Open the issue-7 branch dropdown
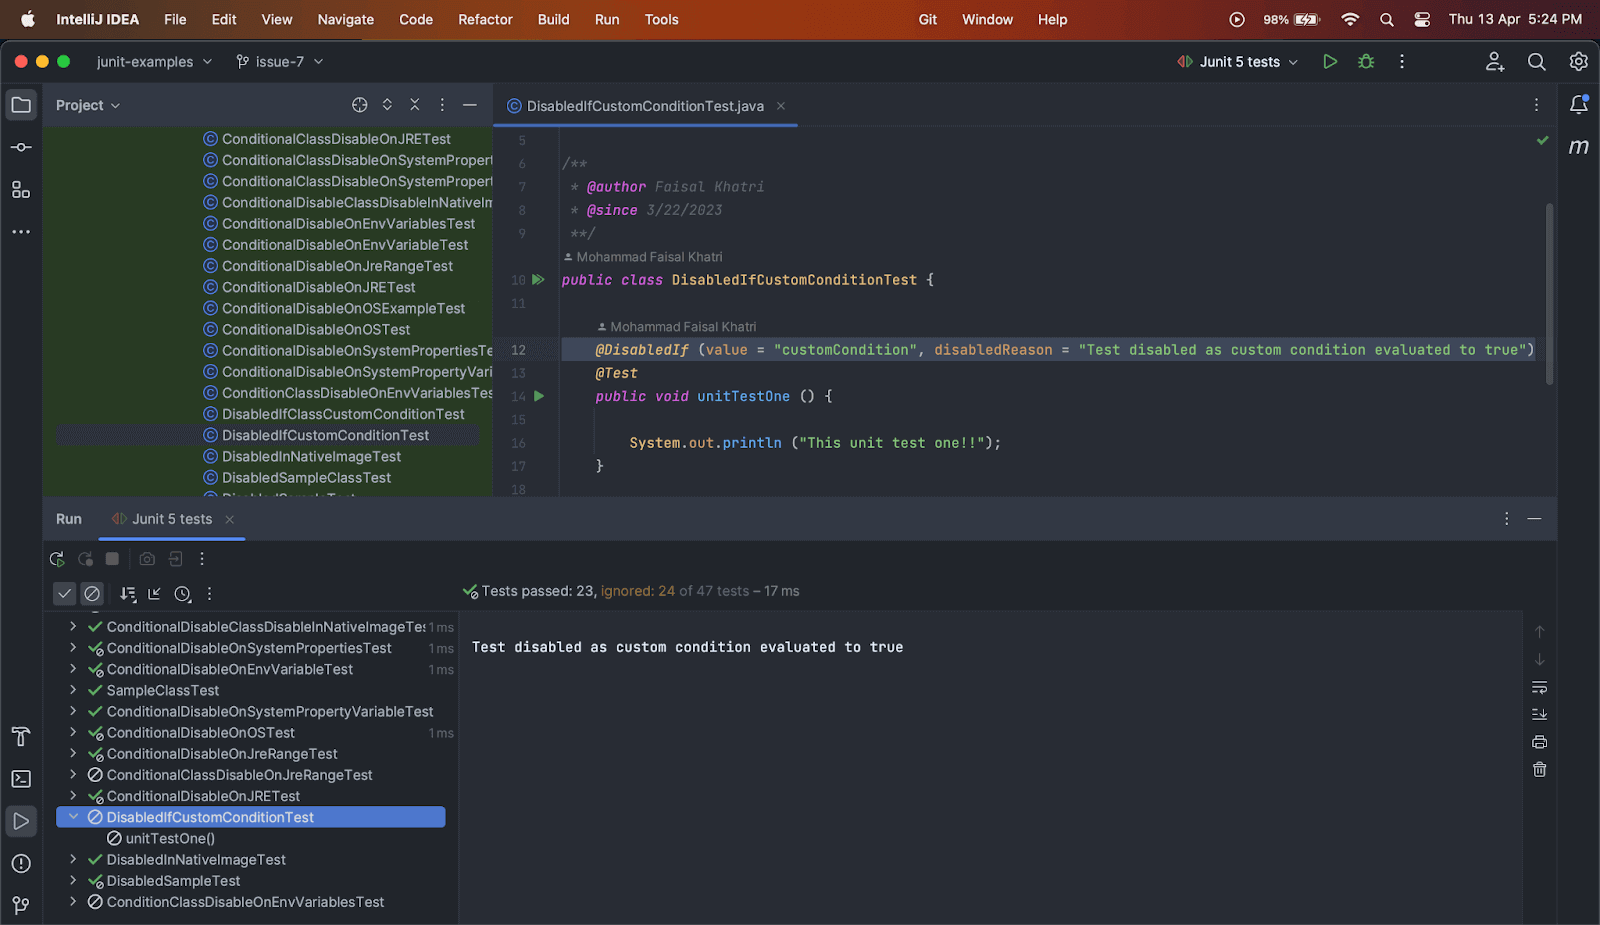The image size is (1600, 925). point(280,62)
